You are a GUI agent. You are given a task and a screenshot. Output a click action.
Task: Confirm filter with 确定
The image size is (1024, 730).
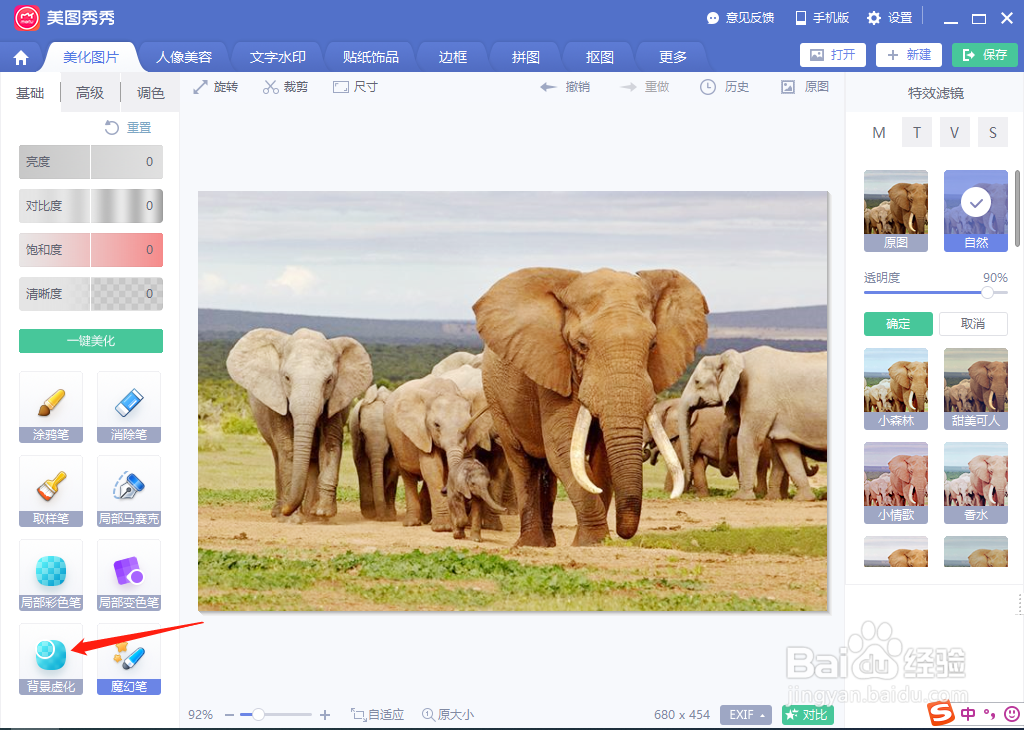898,324
